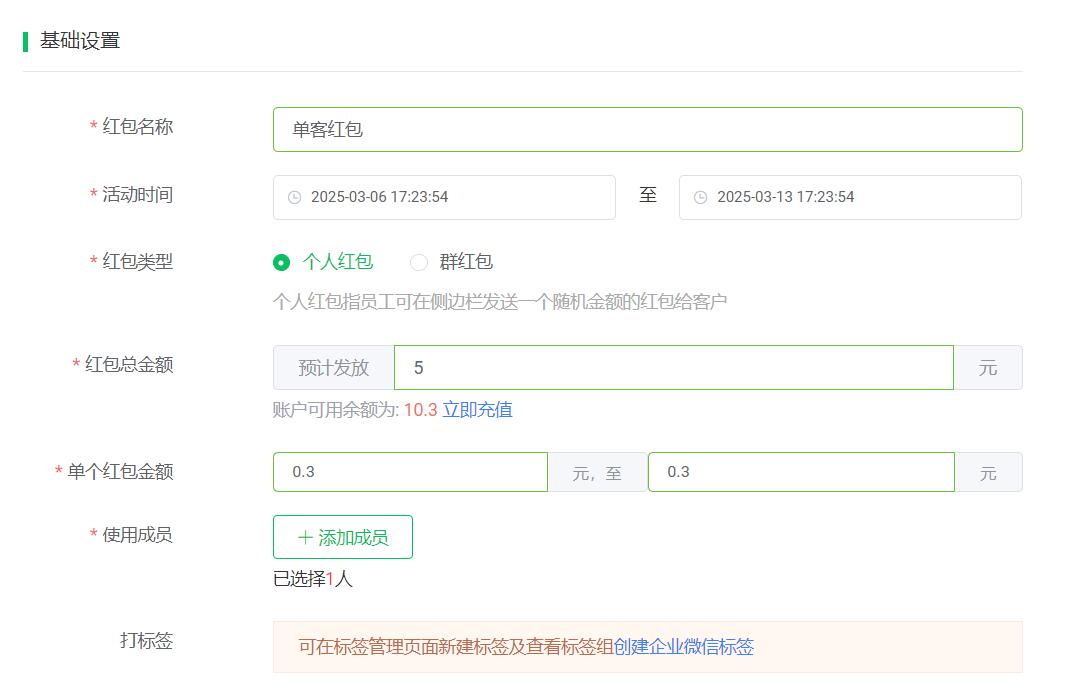The width and height of the screenshot is (1083, 683).
Task: Click the clock icon in start time
Action: [x=294, y=198]
